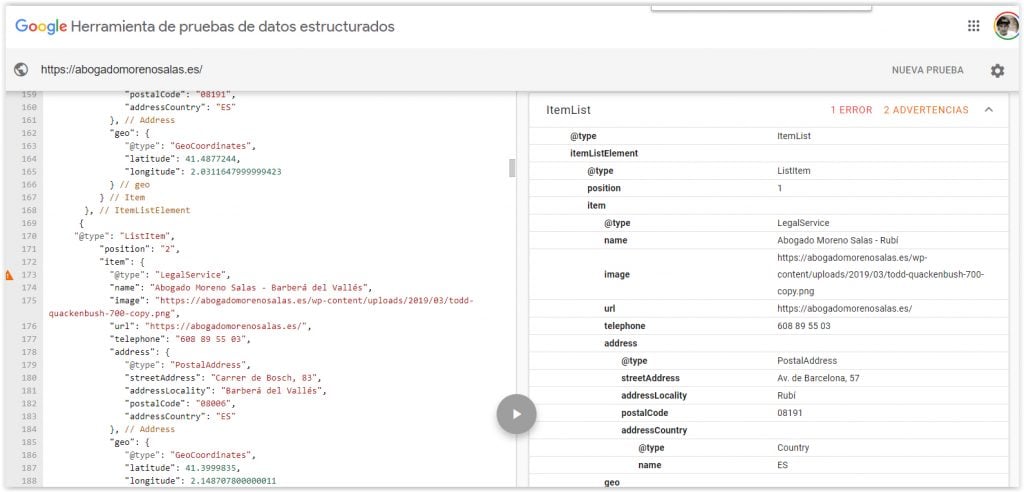1024x492 pixels.
Task: Select name value Abogado Moreno Salas - Rubí
Action: point(838,240)
